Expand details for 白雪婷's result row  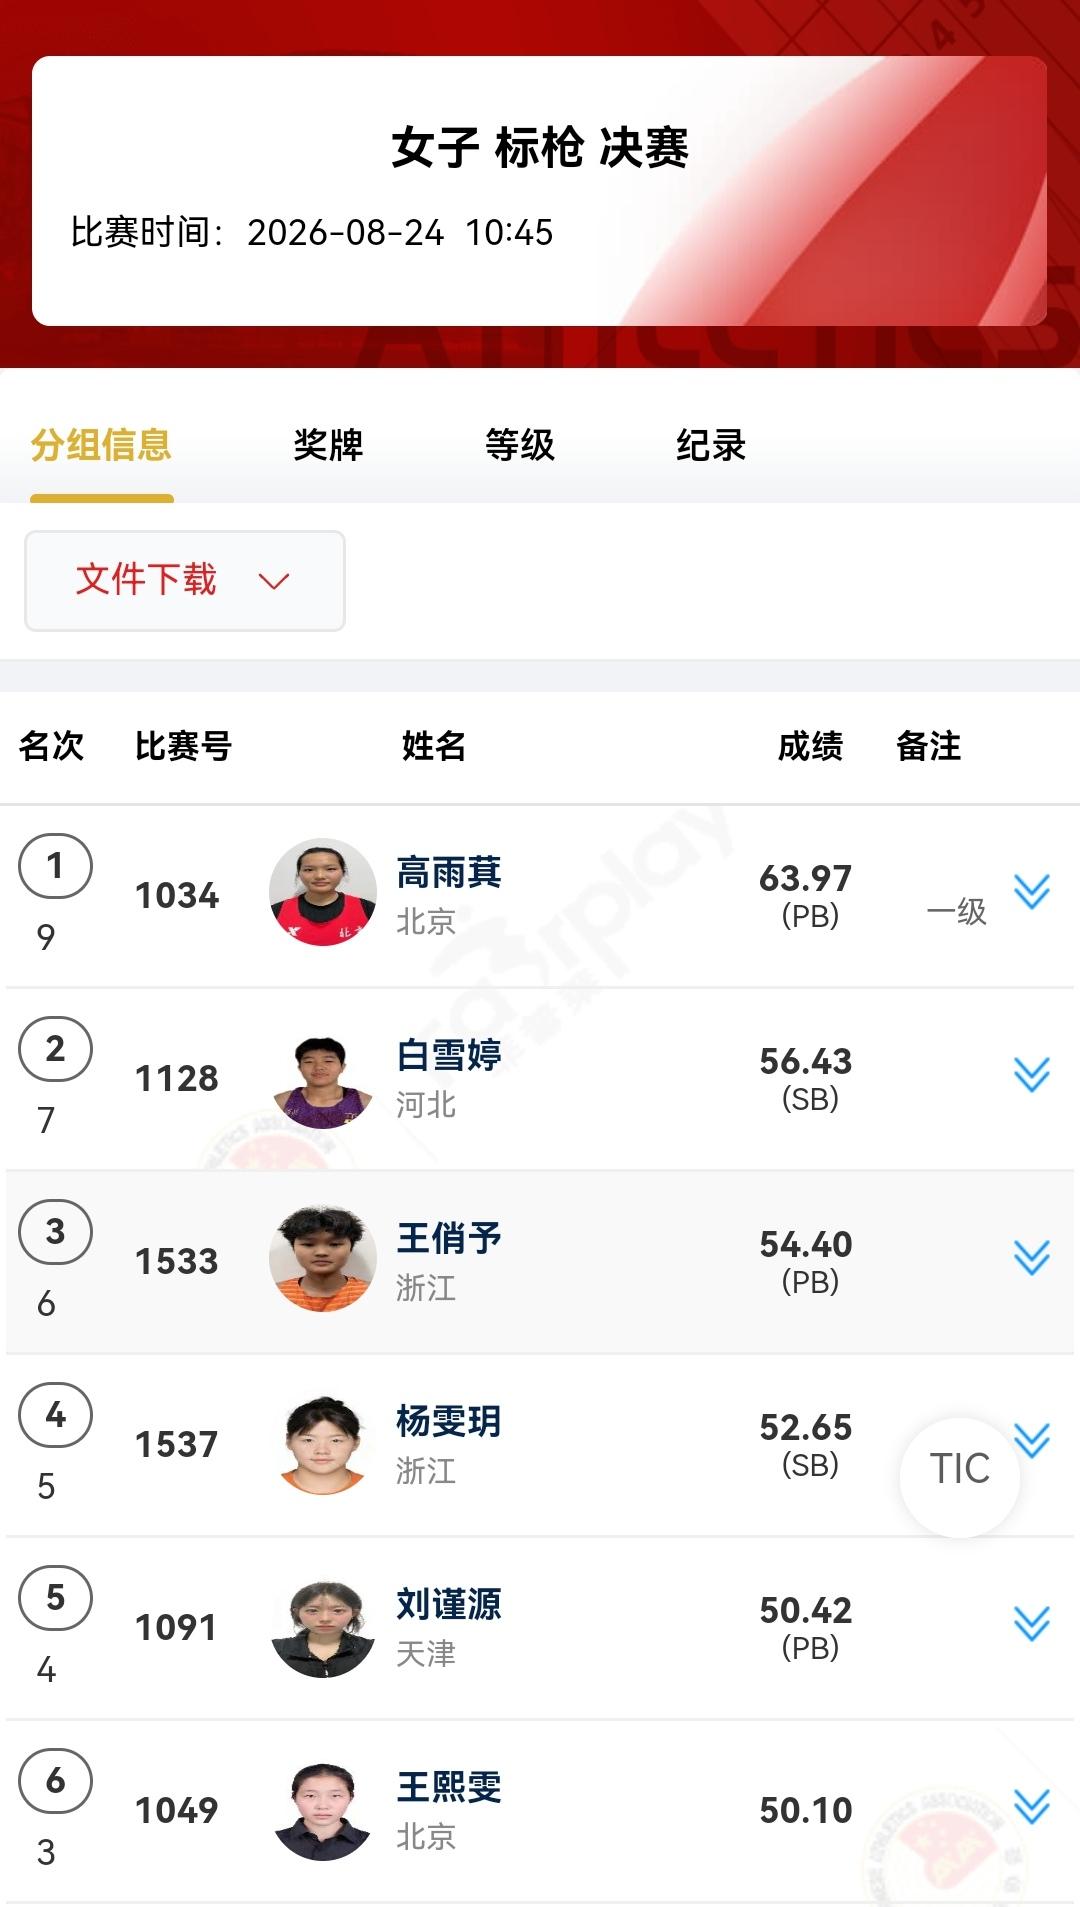1031,1074
